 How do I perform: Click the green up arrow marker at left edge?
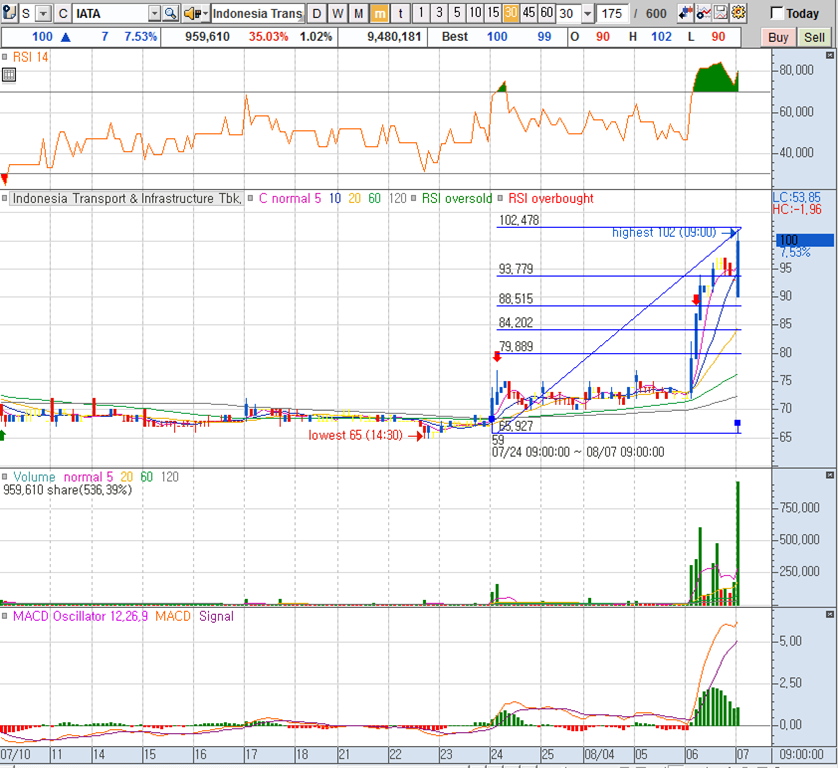[2, 435]
